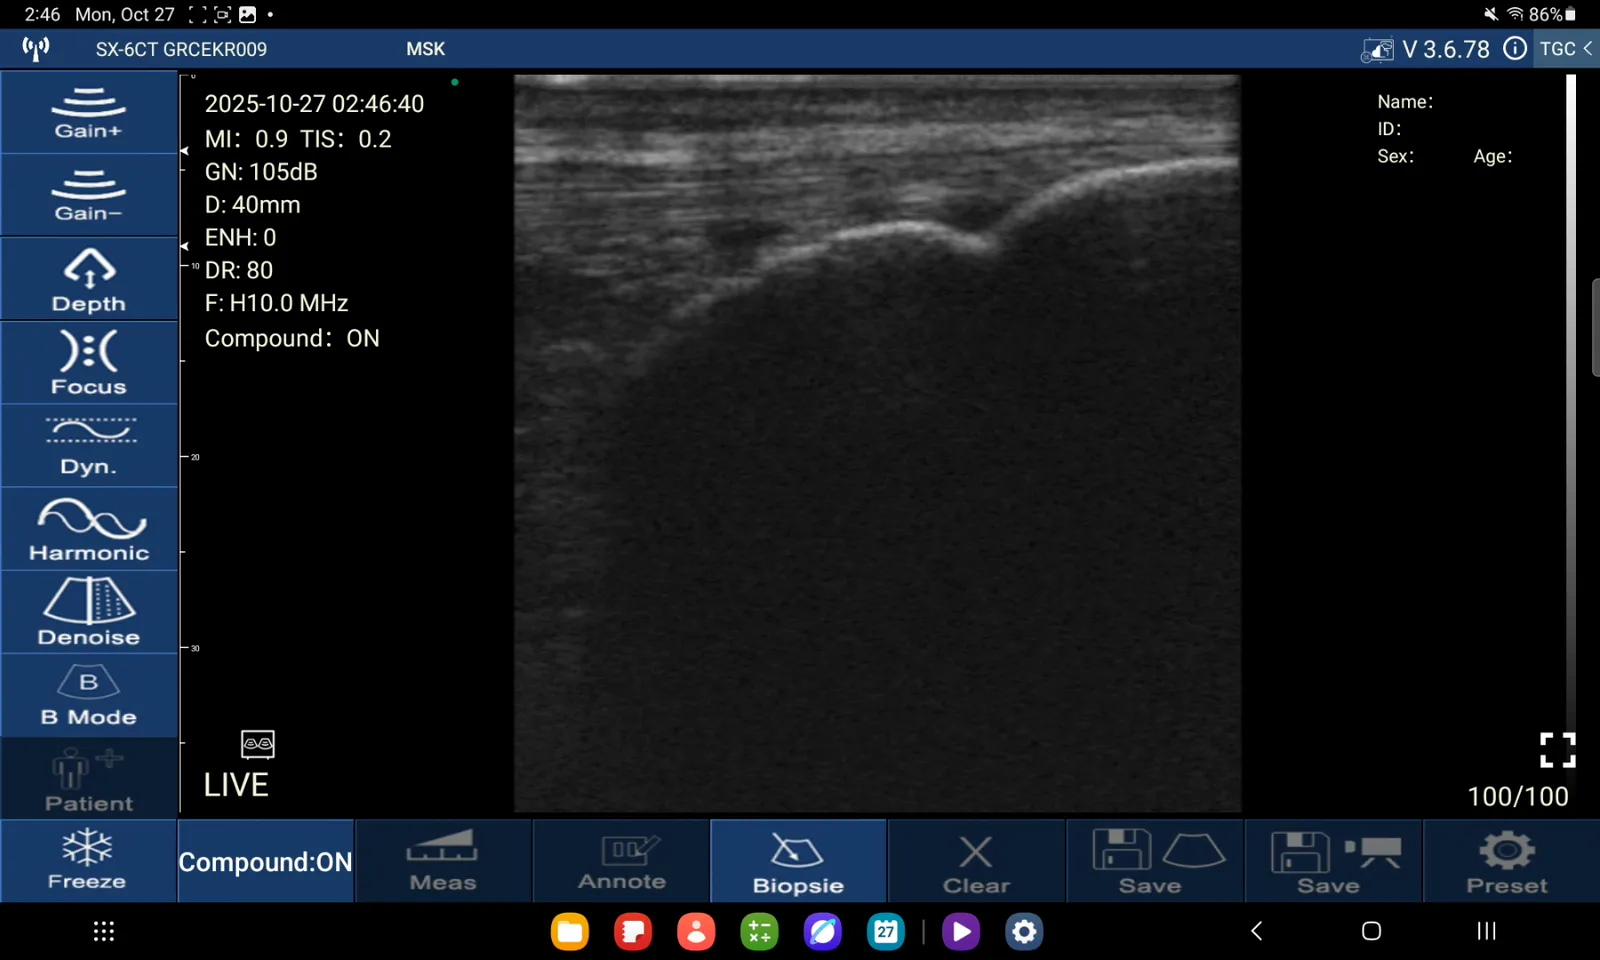
Task: Open Android recent apps
Action: point(1487,931)
